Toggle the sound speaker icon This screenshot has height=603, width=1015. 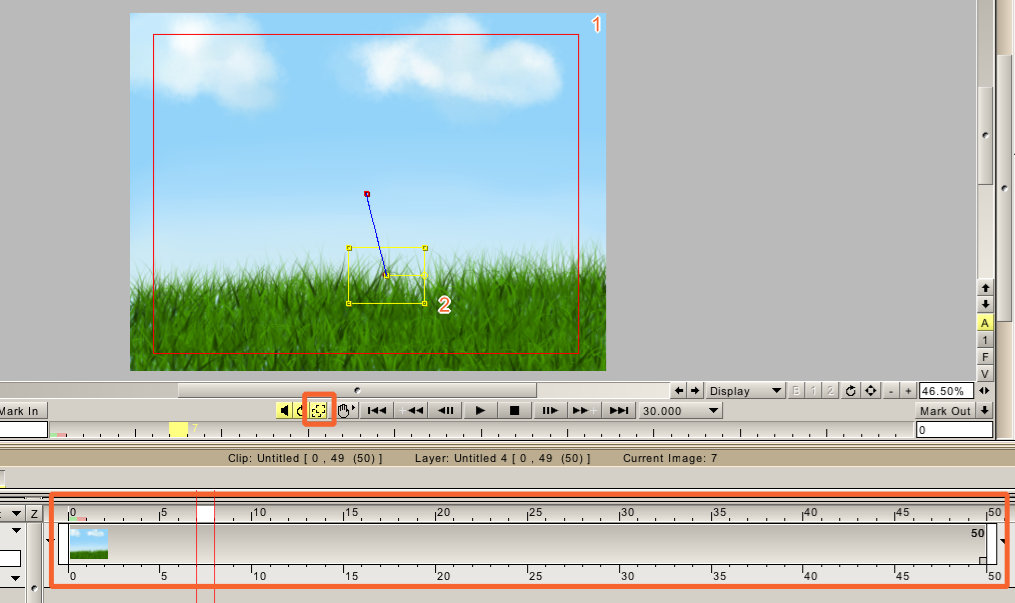[x=284, y=411]
